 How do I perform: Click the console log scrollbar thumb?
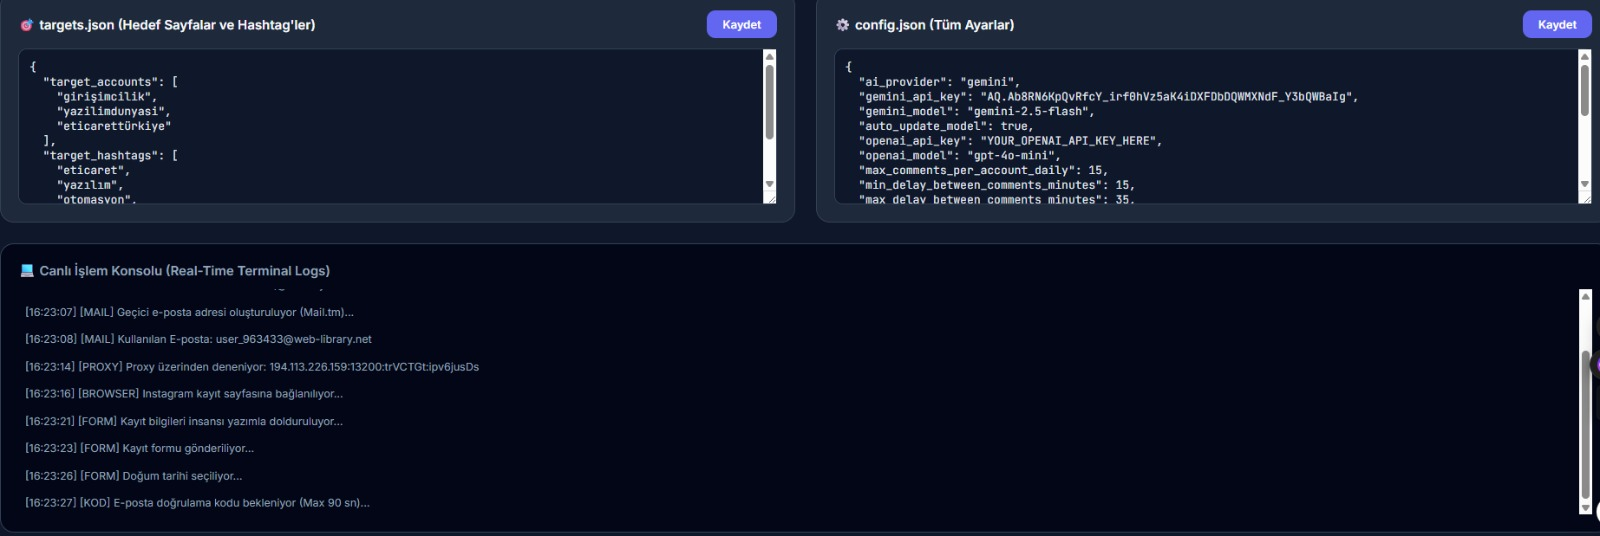[1585, 425]
